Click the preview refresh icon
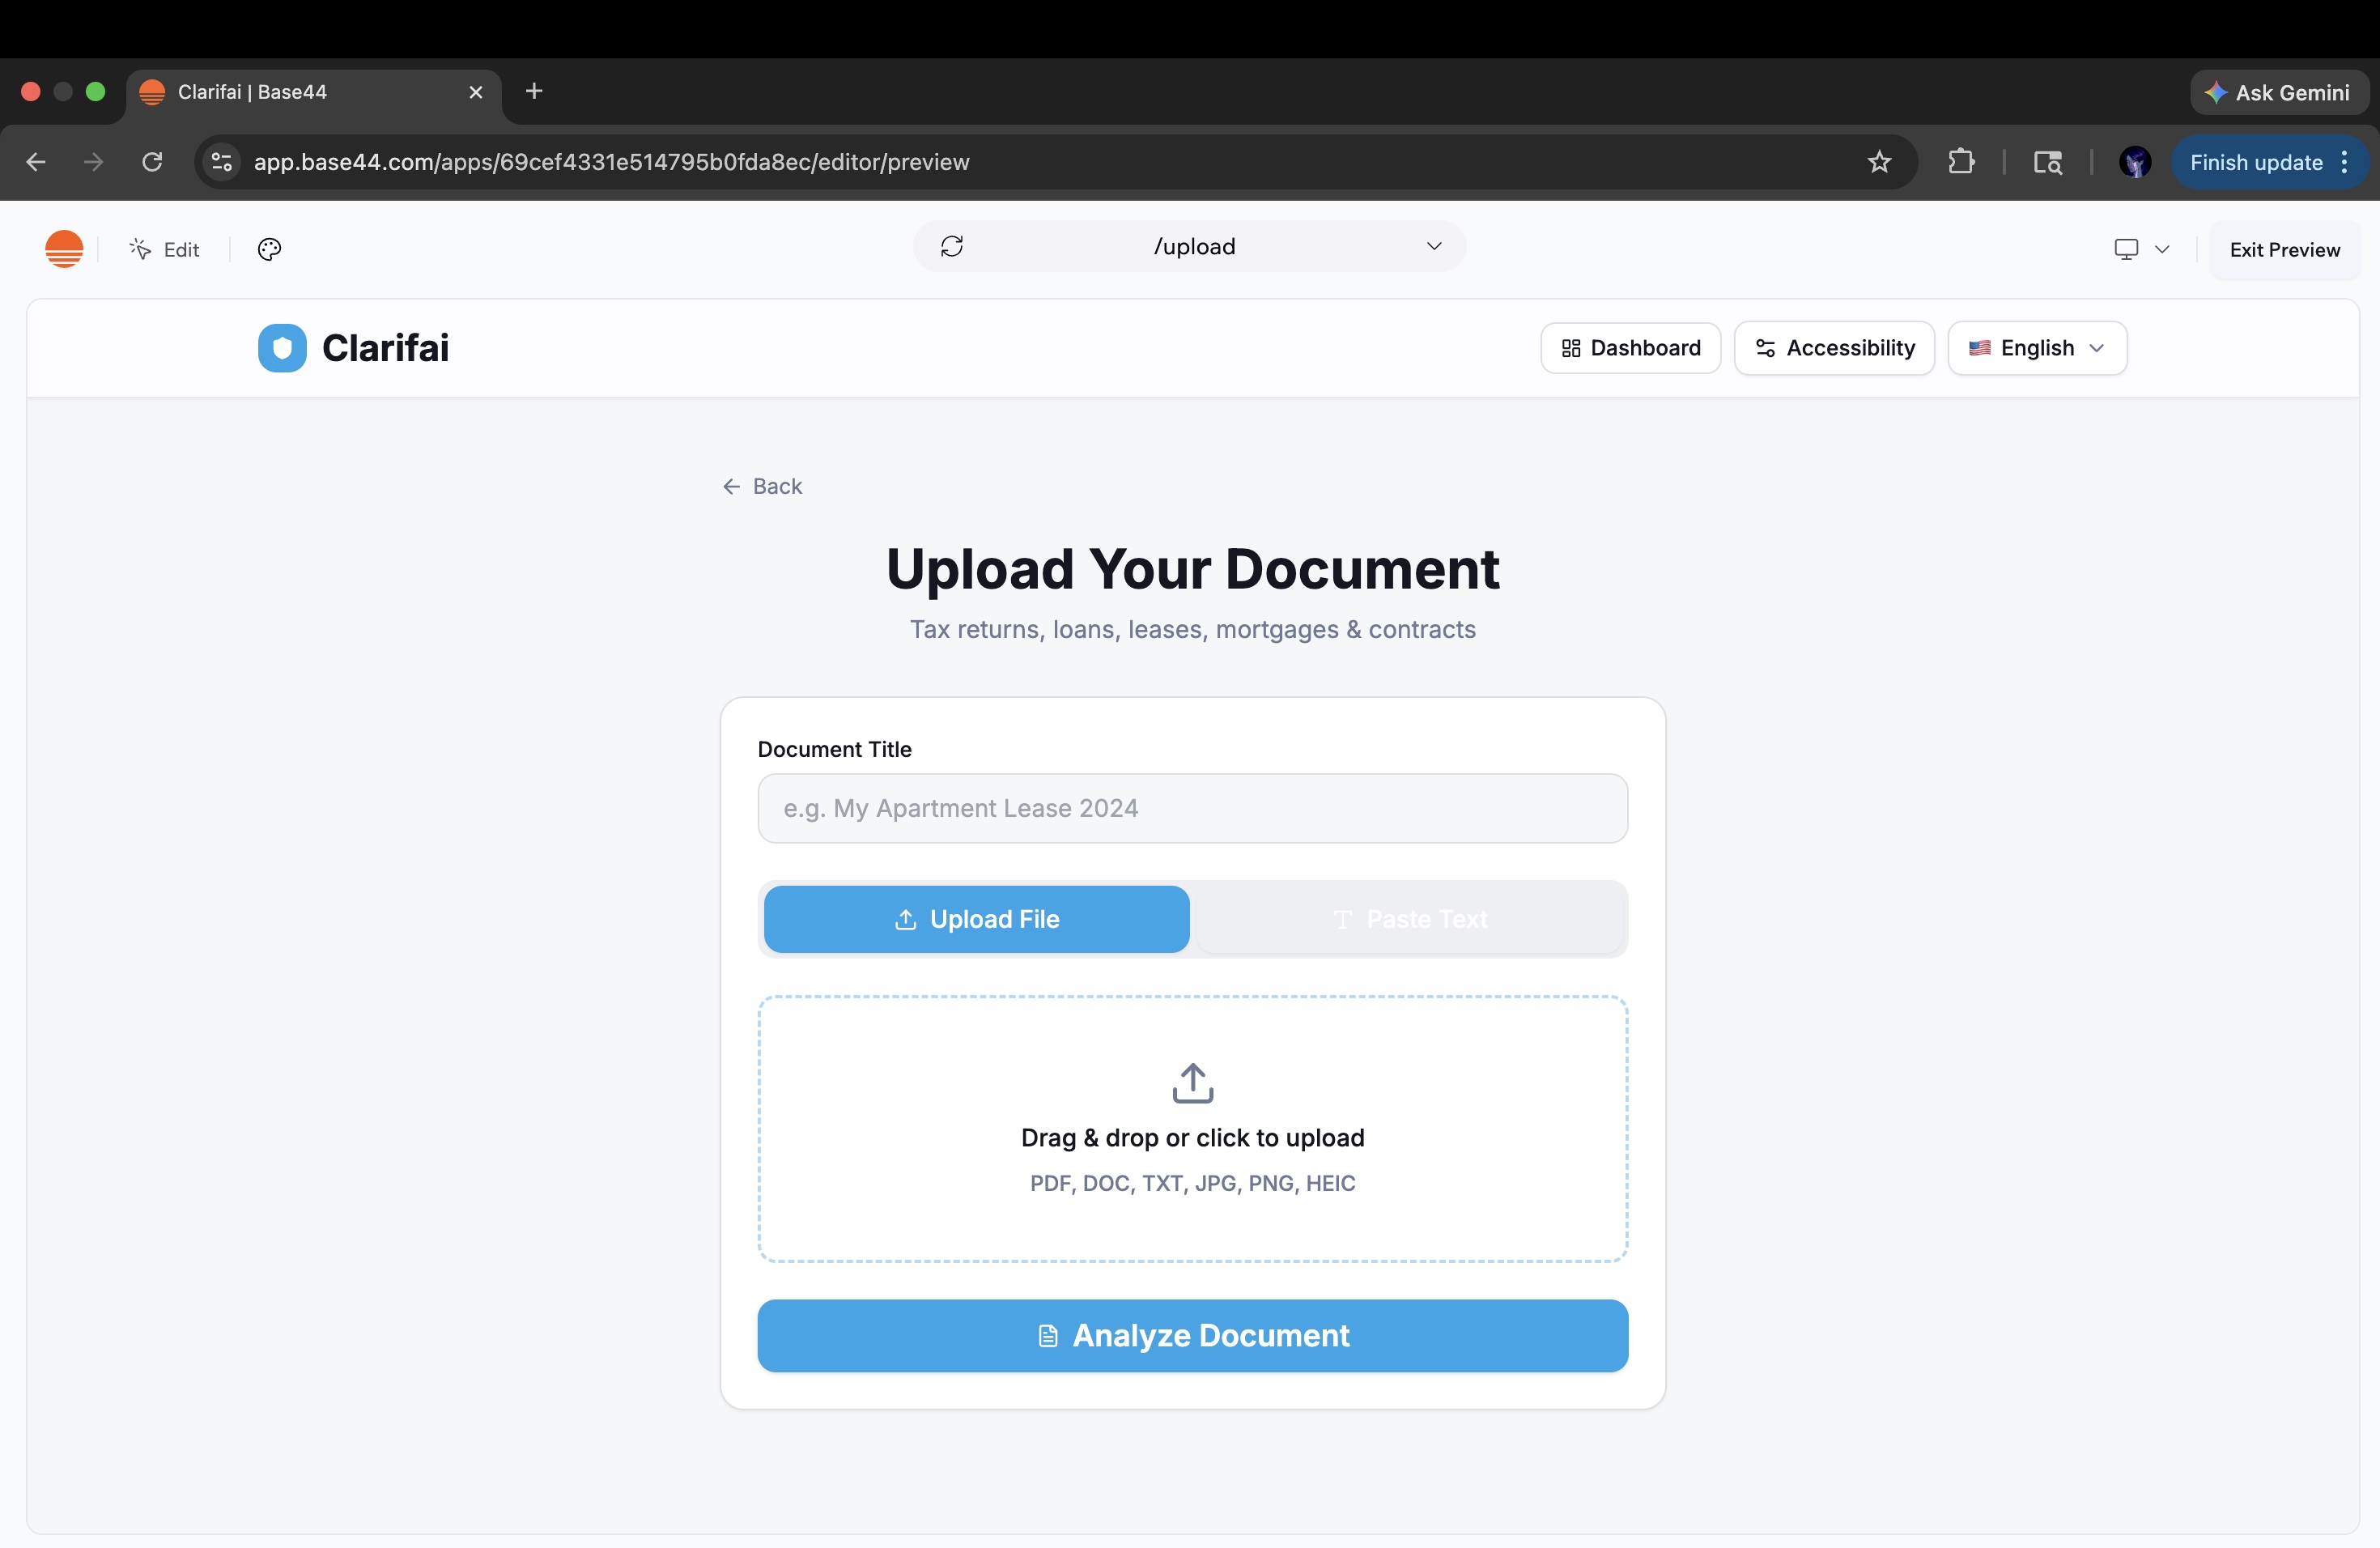Viewport: 2380px width, 1548px height. click(951, 247)
